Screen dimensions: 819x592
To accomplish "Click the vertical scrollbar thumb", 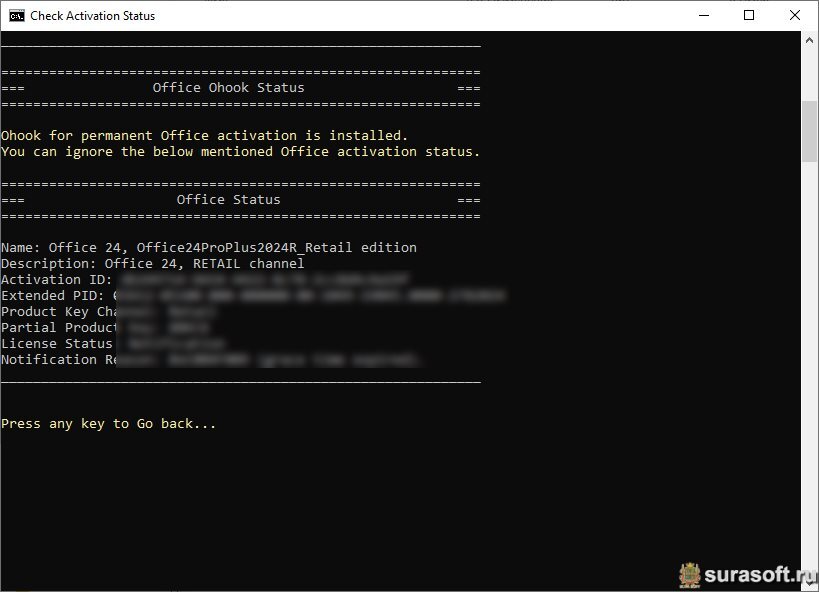I will pyautogui.click(x=809, y=131).
